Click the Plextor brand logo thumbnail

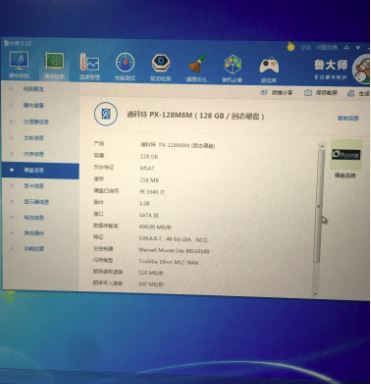tap(346, 155)
